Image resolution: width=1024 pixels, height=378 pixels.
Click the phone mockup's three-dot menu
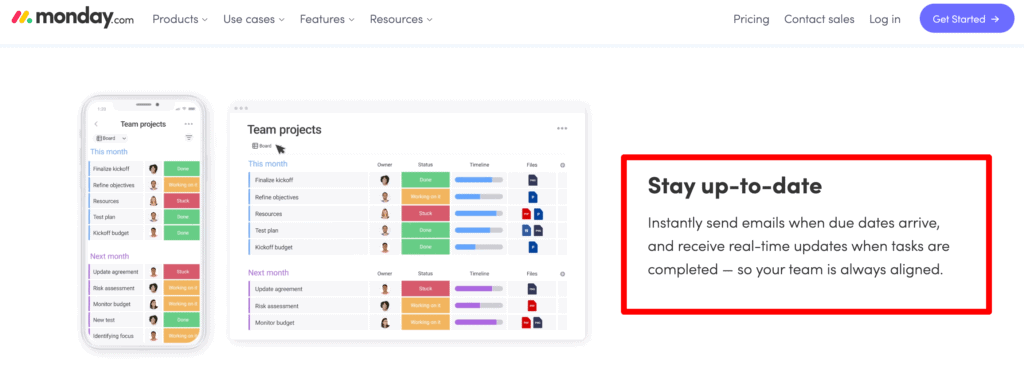click(x=189, y=124)
